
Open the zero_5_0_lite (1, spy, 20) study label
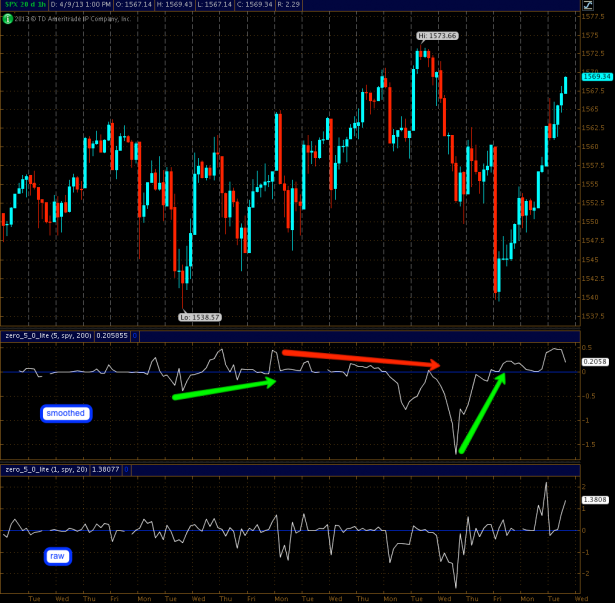pyautogui.click(x=46, y=470)
